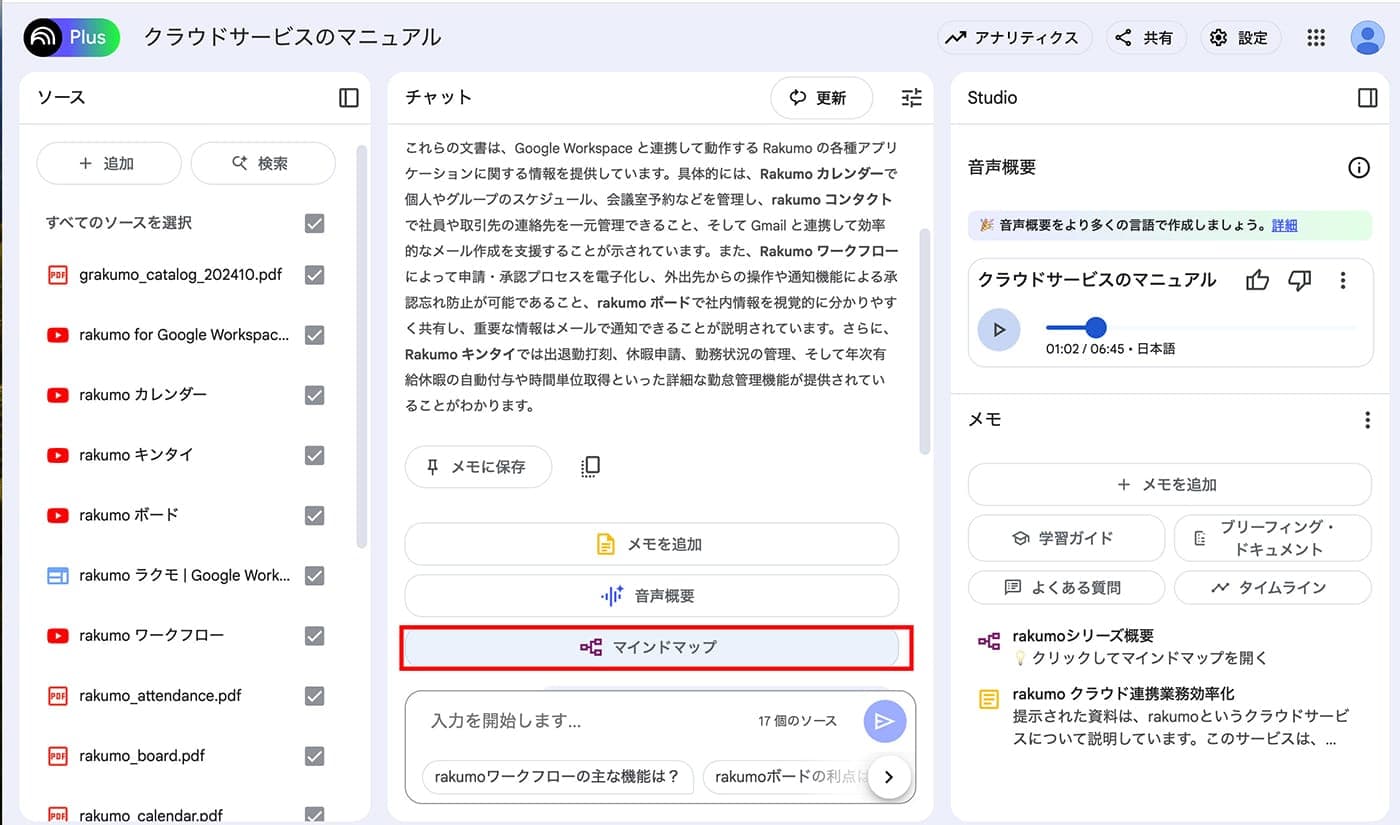Click the 更新 refresh button
This screenshot has width=1400, height=825.
tap(821, 97)
